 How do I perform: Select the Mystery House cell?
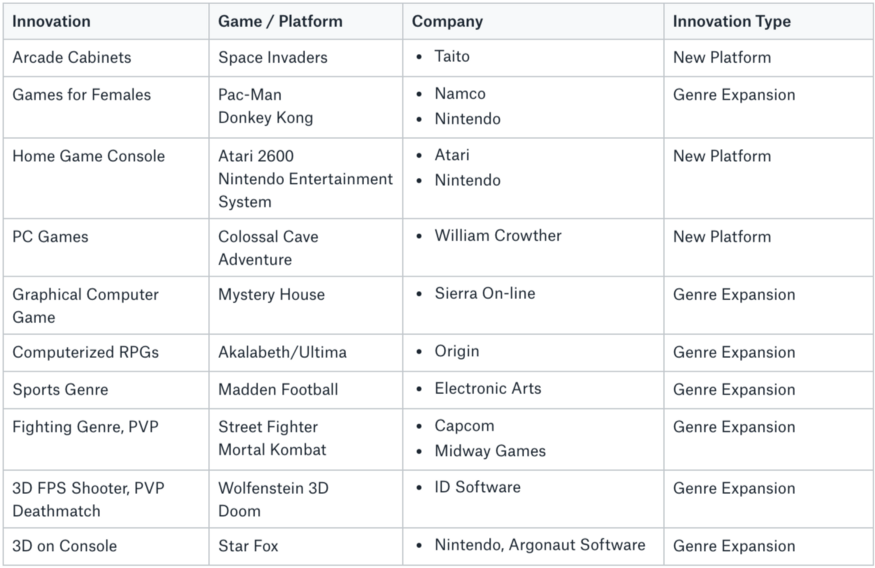pyautogui.click(x=271, y=295)
